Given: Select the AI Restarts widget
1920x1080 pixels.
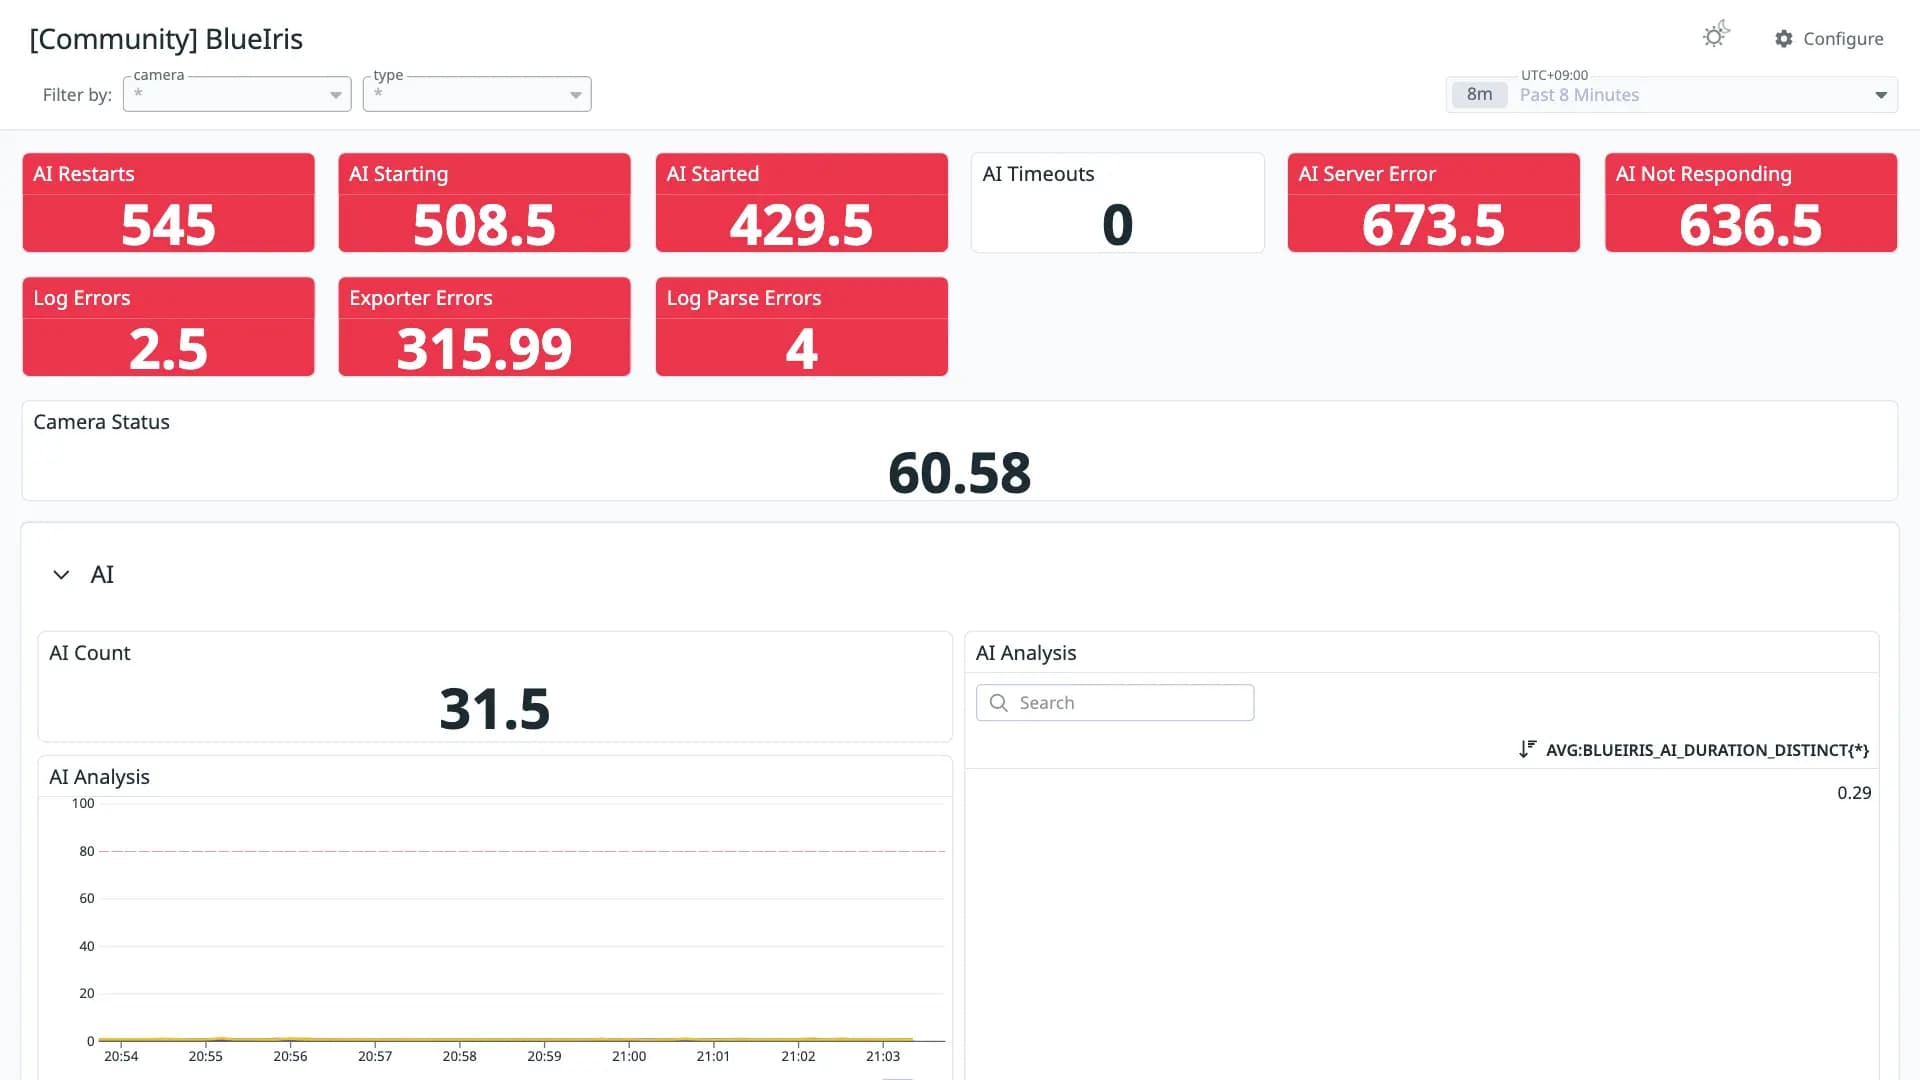Looking at the screenshot, I should coord(168,203).
